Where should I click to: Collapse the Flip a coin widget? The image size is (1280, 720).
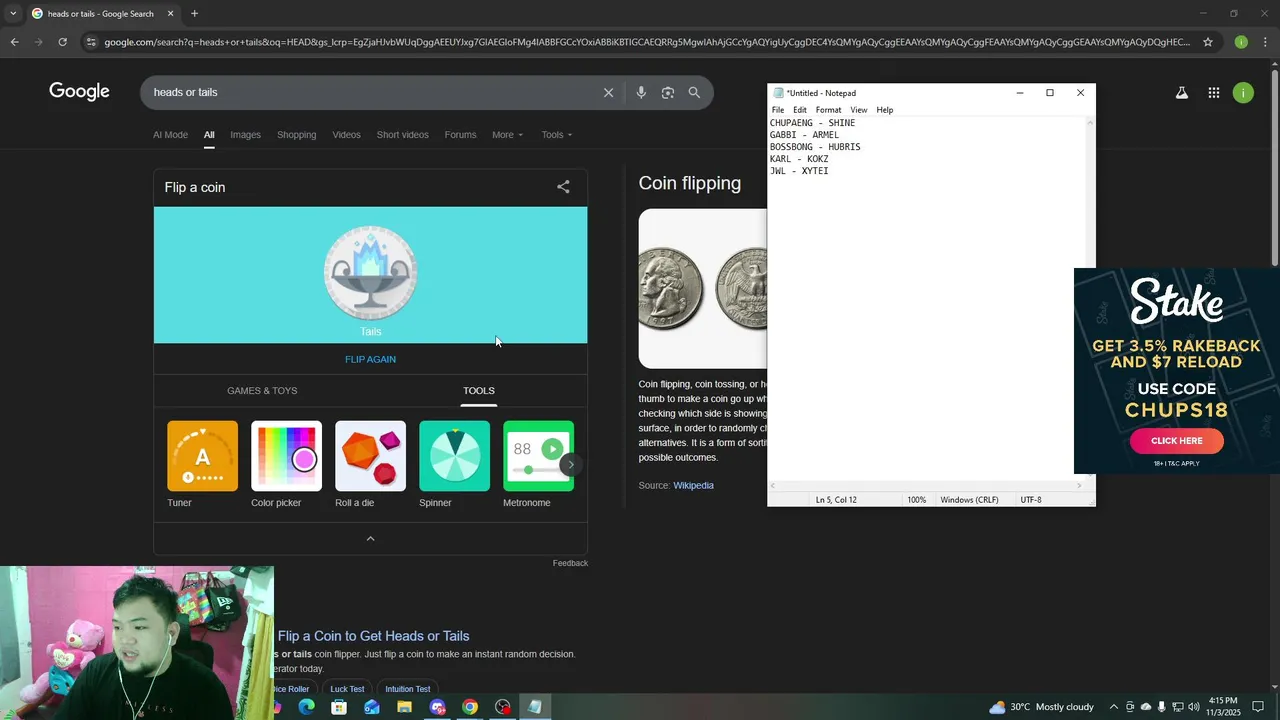[370, 538]
